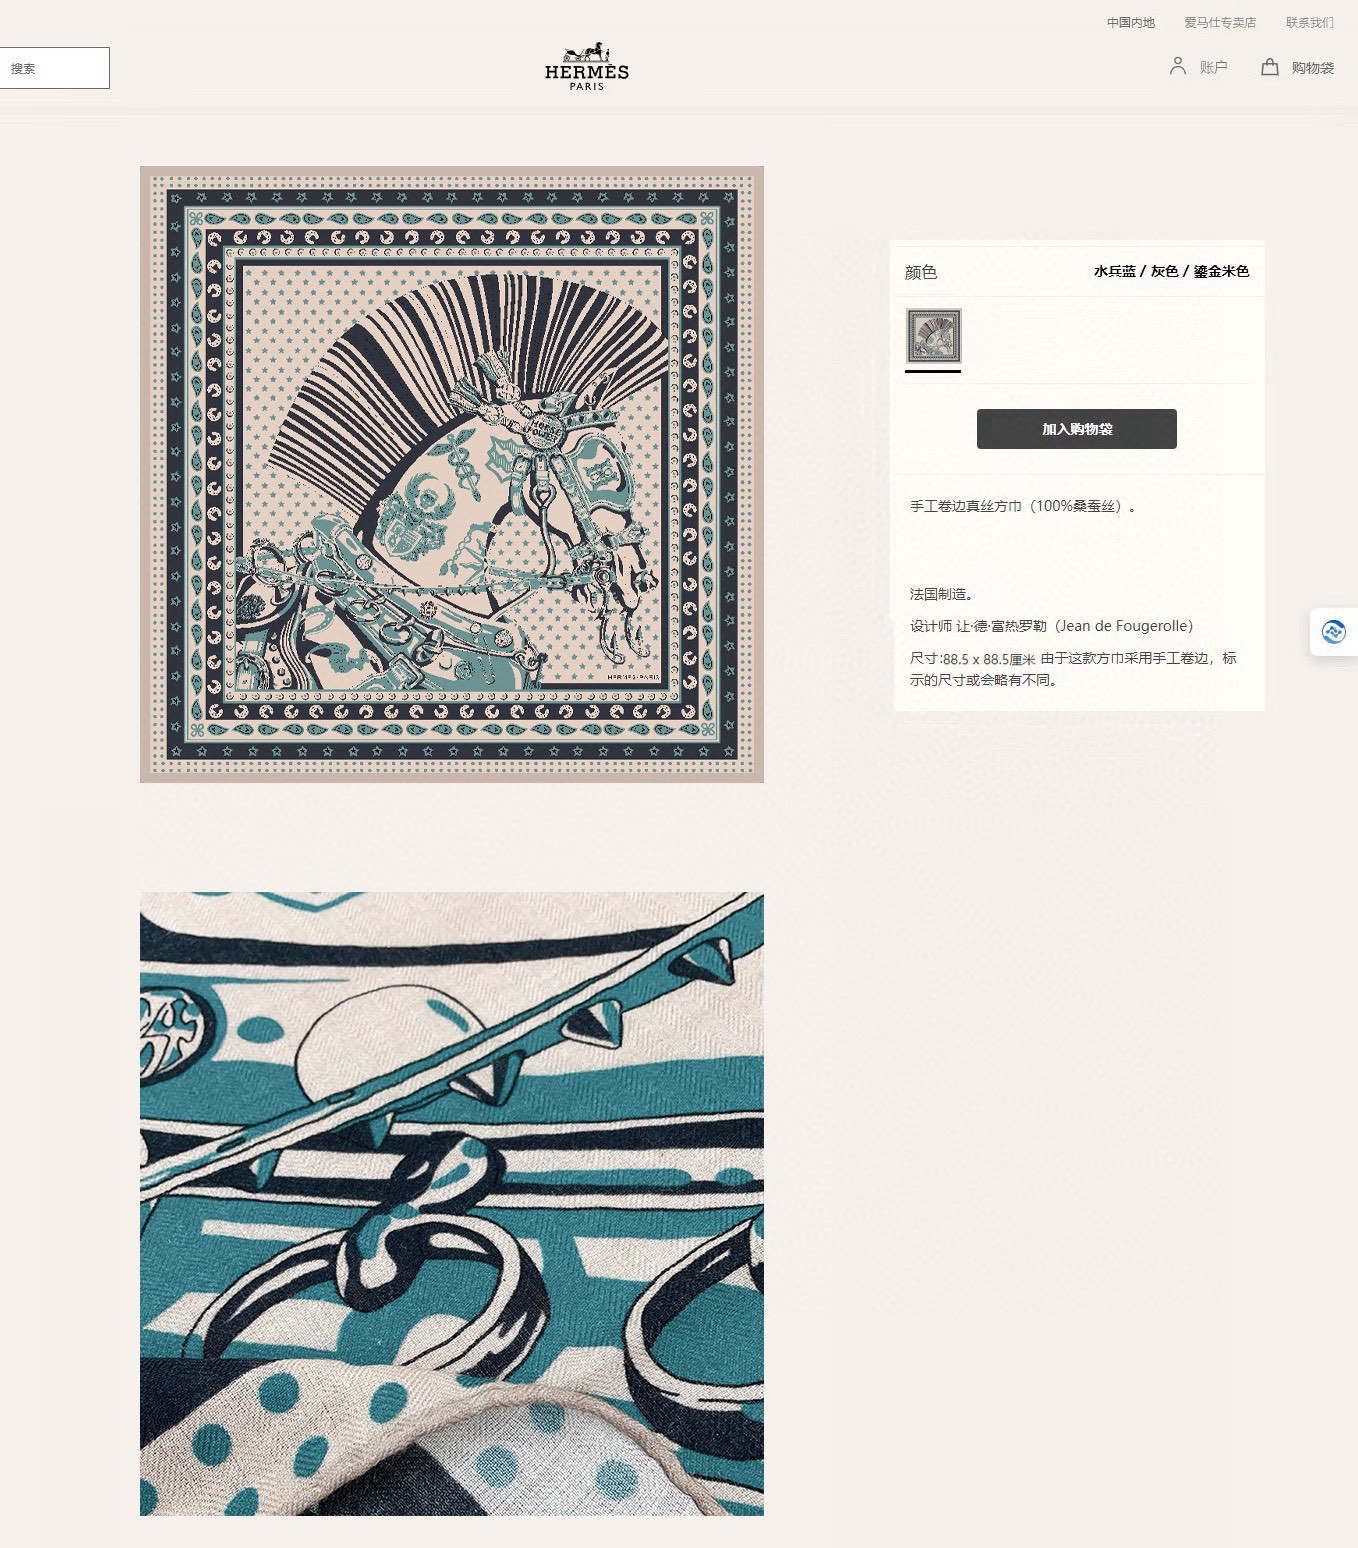Open the Hermès Paris logo homepage

pos(587,67)
